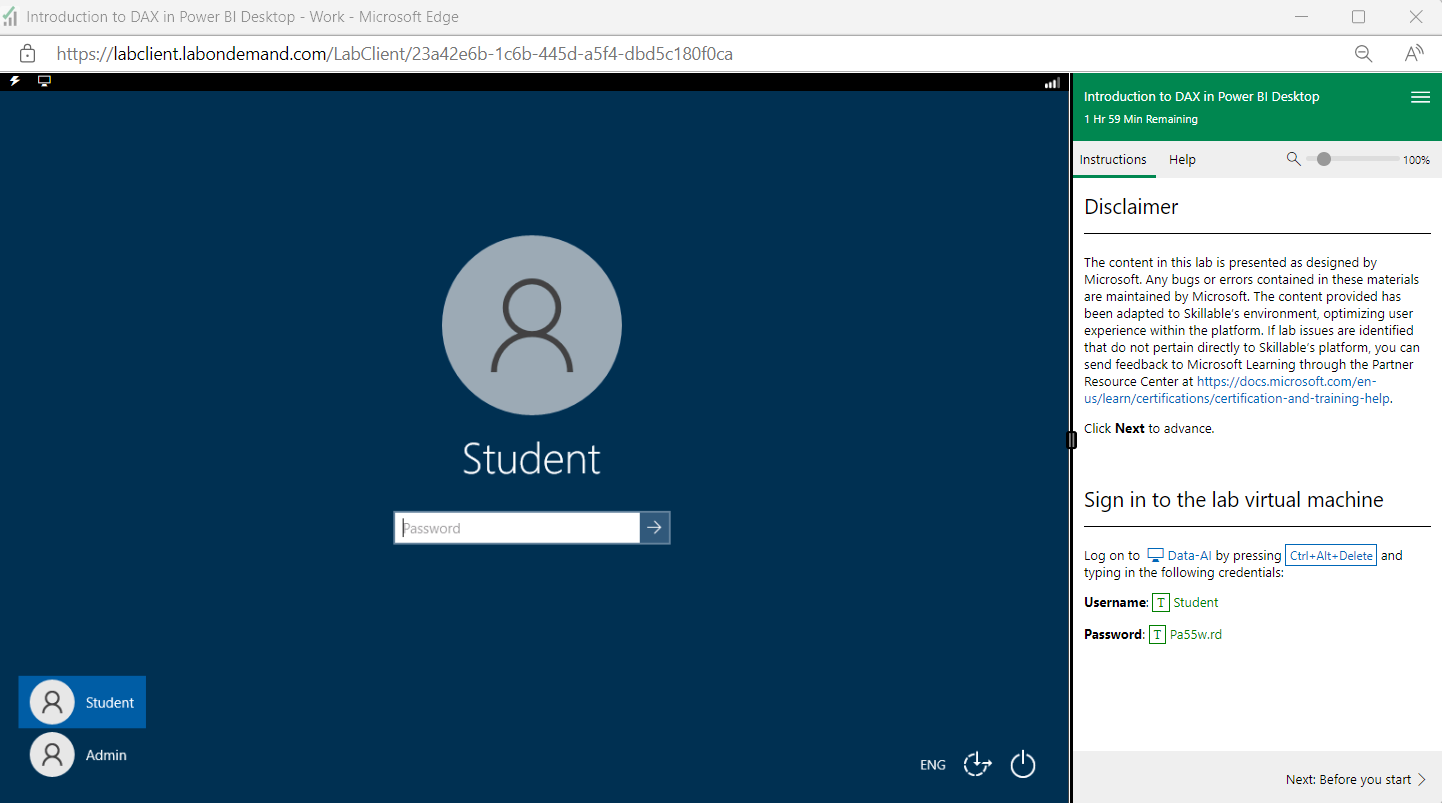The width and height of the screenshot is (1442, 803).
Task: Click the magnifier zoom icon in instructions
Action: click(1293, 159)
